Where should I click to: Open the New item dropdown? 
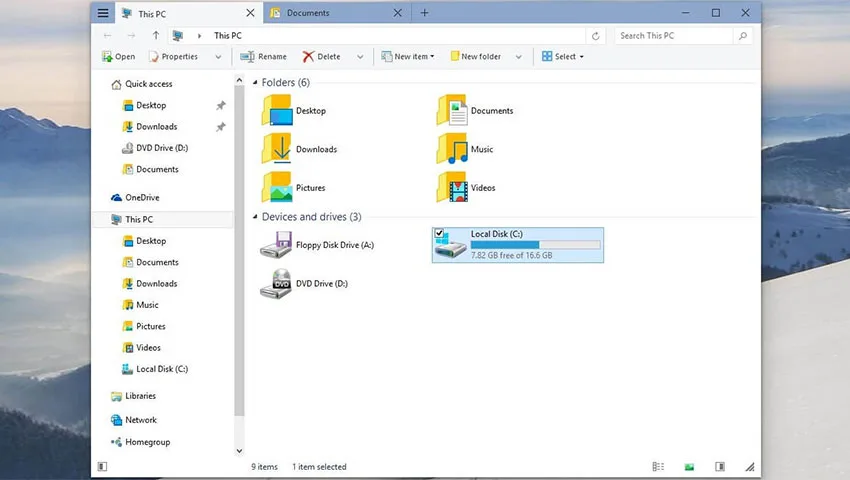[x=408, y=56]
